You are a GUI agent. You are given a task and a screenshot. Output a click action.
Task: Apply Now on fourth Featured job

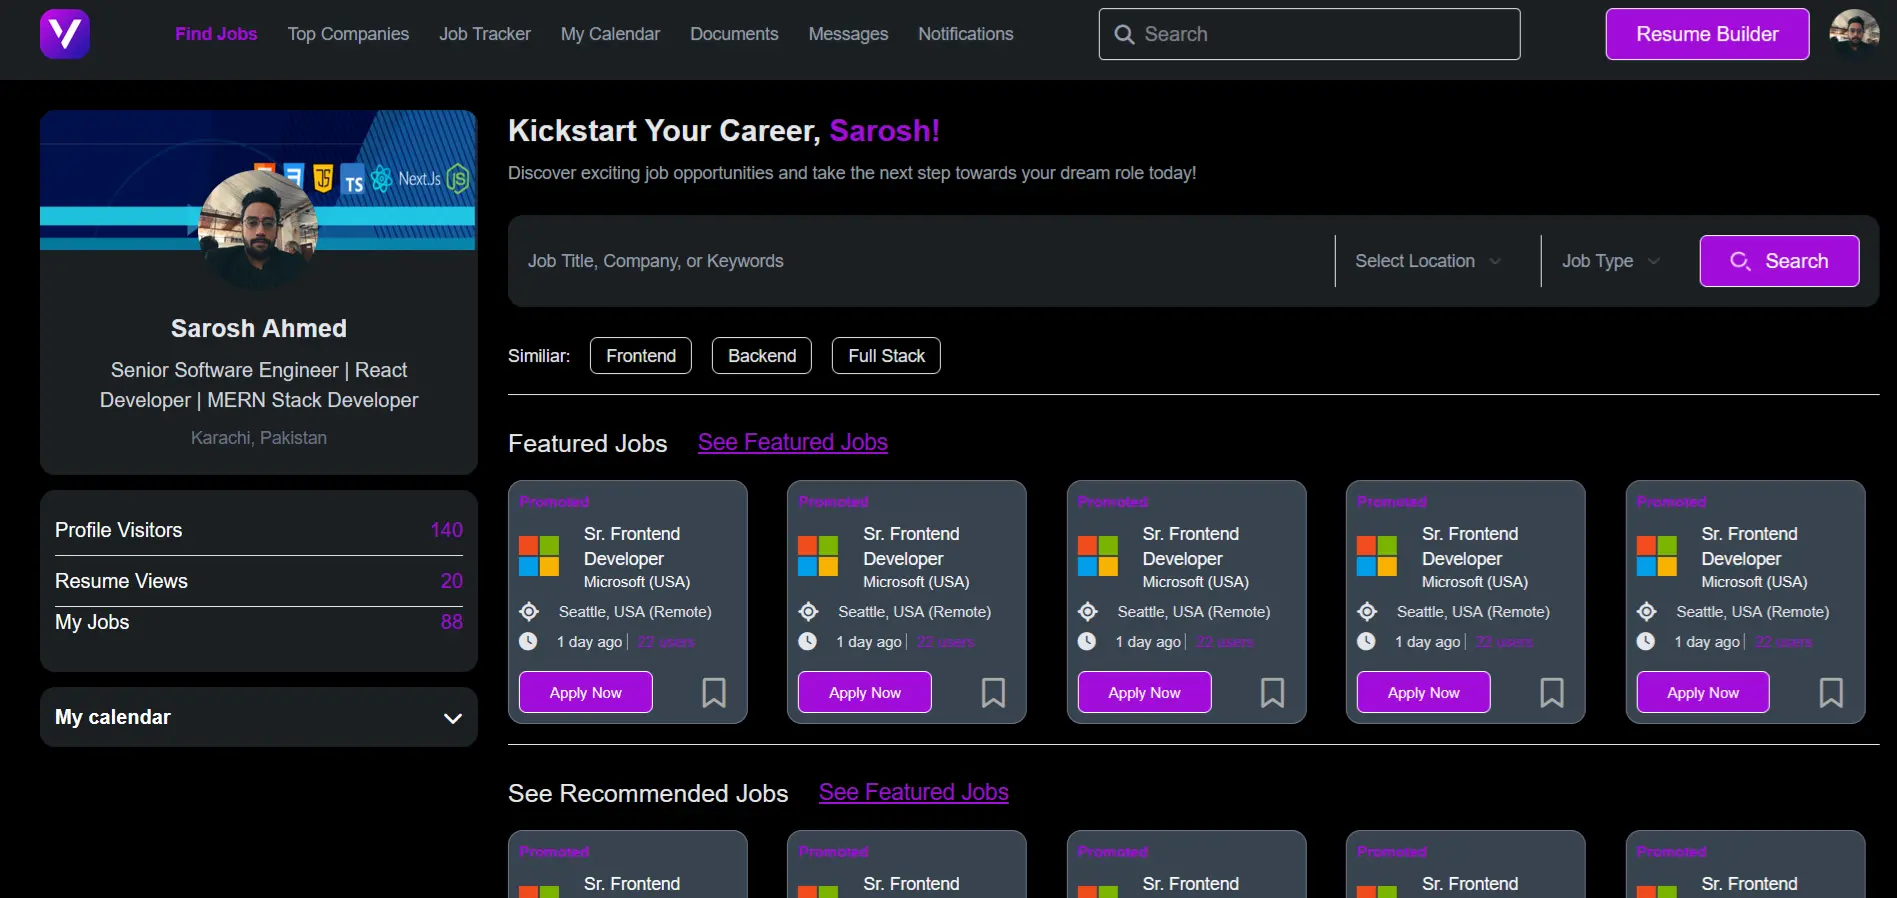point(1424,692)
